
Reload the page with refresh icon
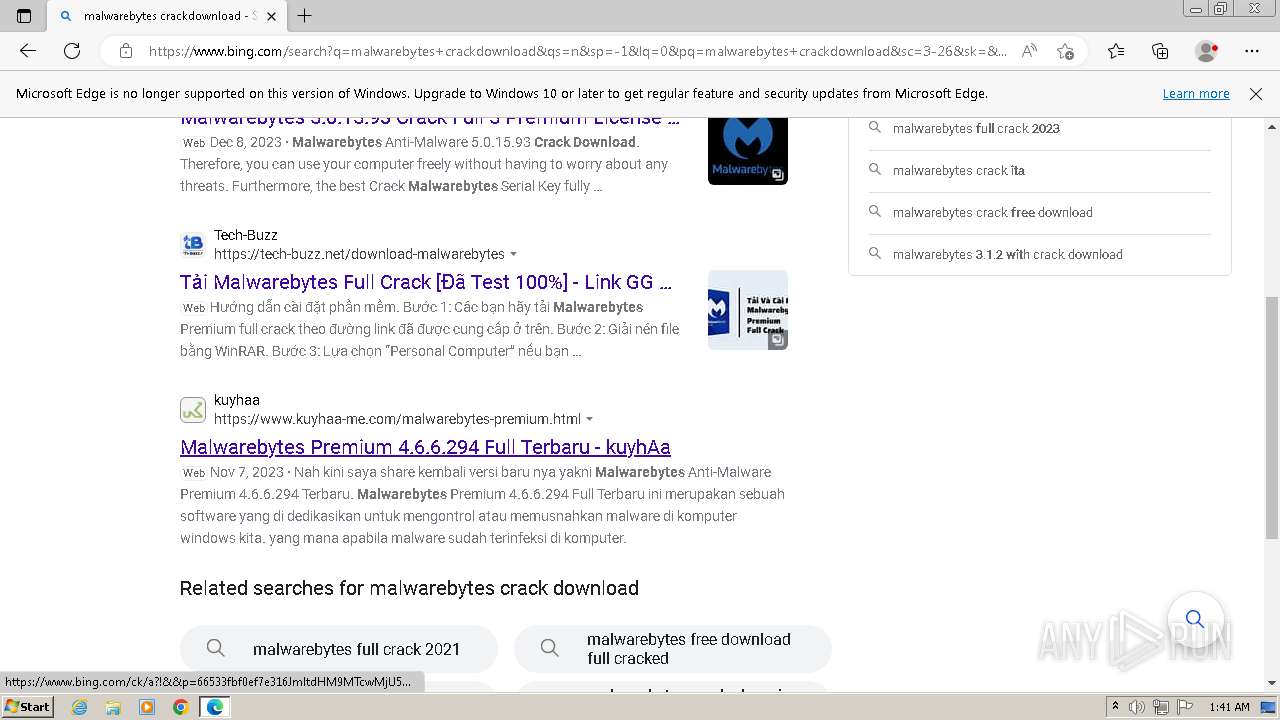click(72, 51)
